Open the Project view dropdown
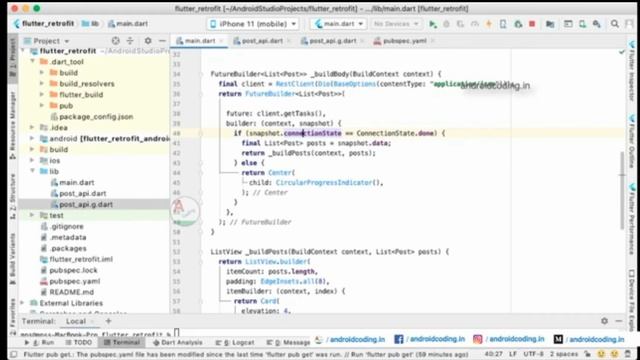 (46, 41)
